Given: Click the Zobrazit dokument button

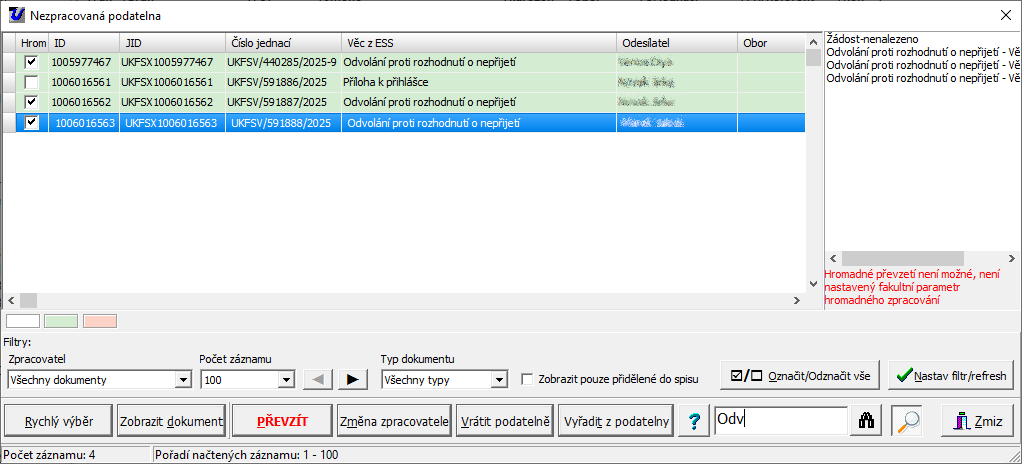Looking at the screenshot, I should pos(171,421).
